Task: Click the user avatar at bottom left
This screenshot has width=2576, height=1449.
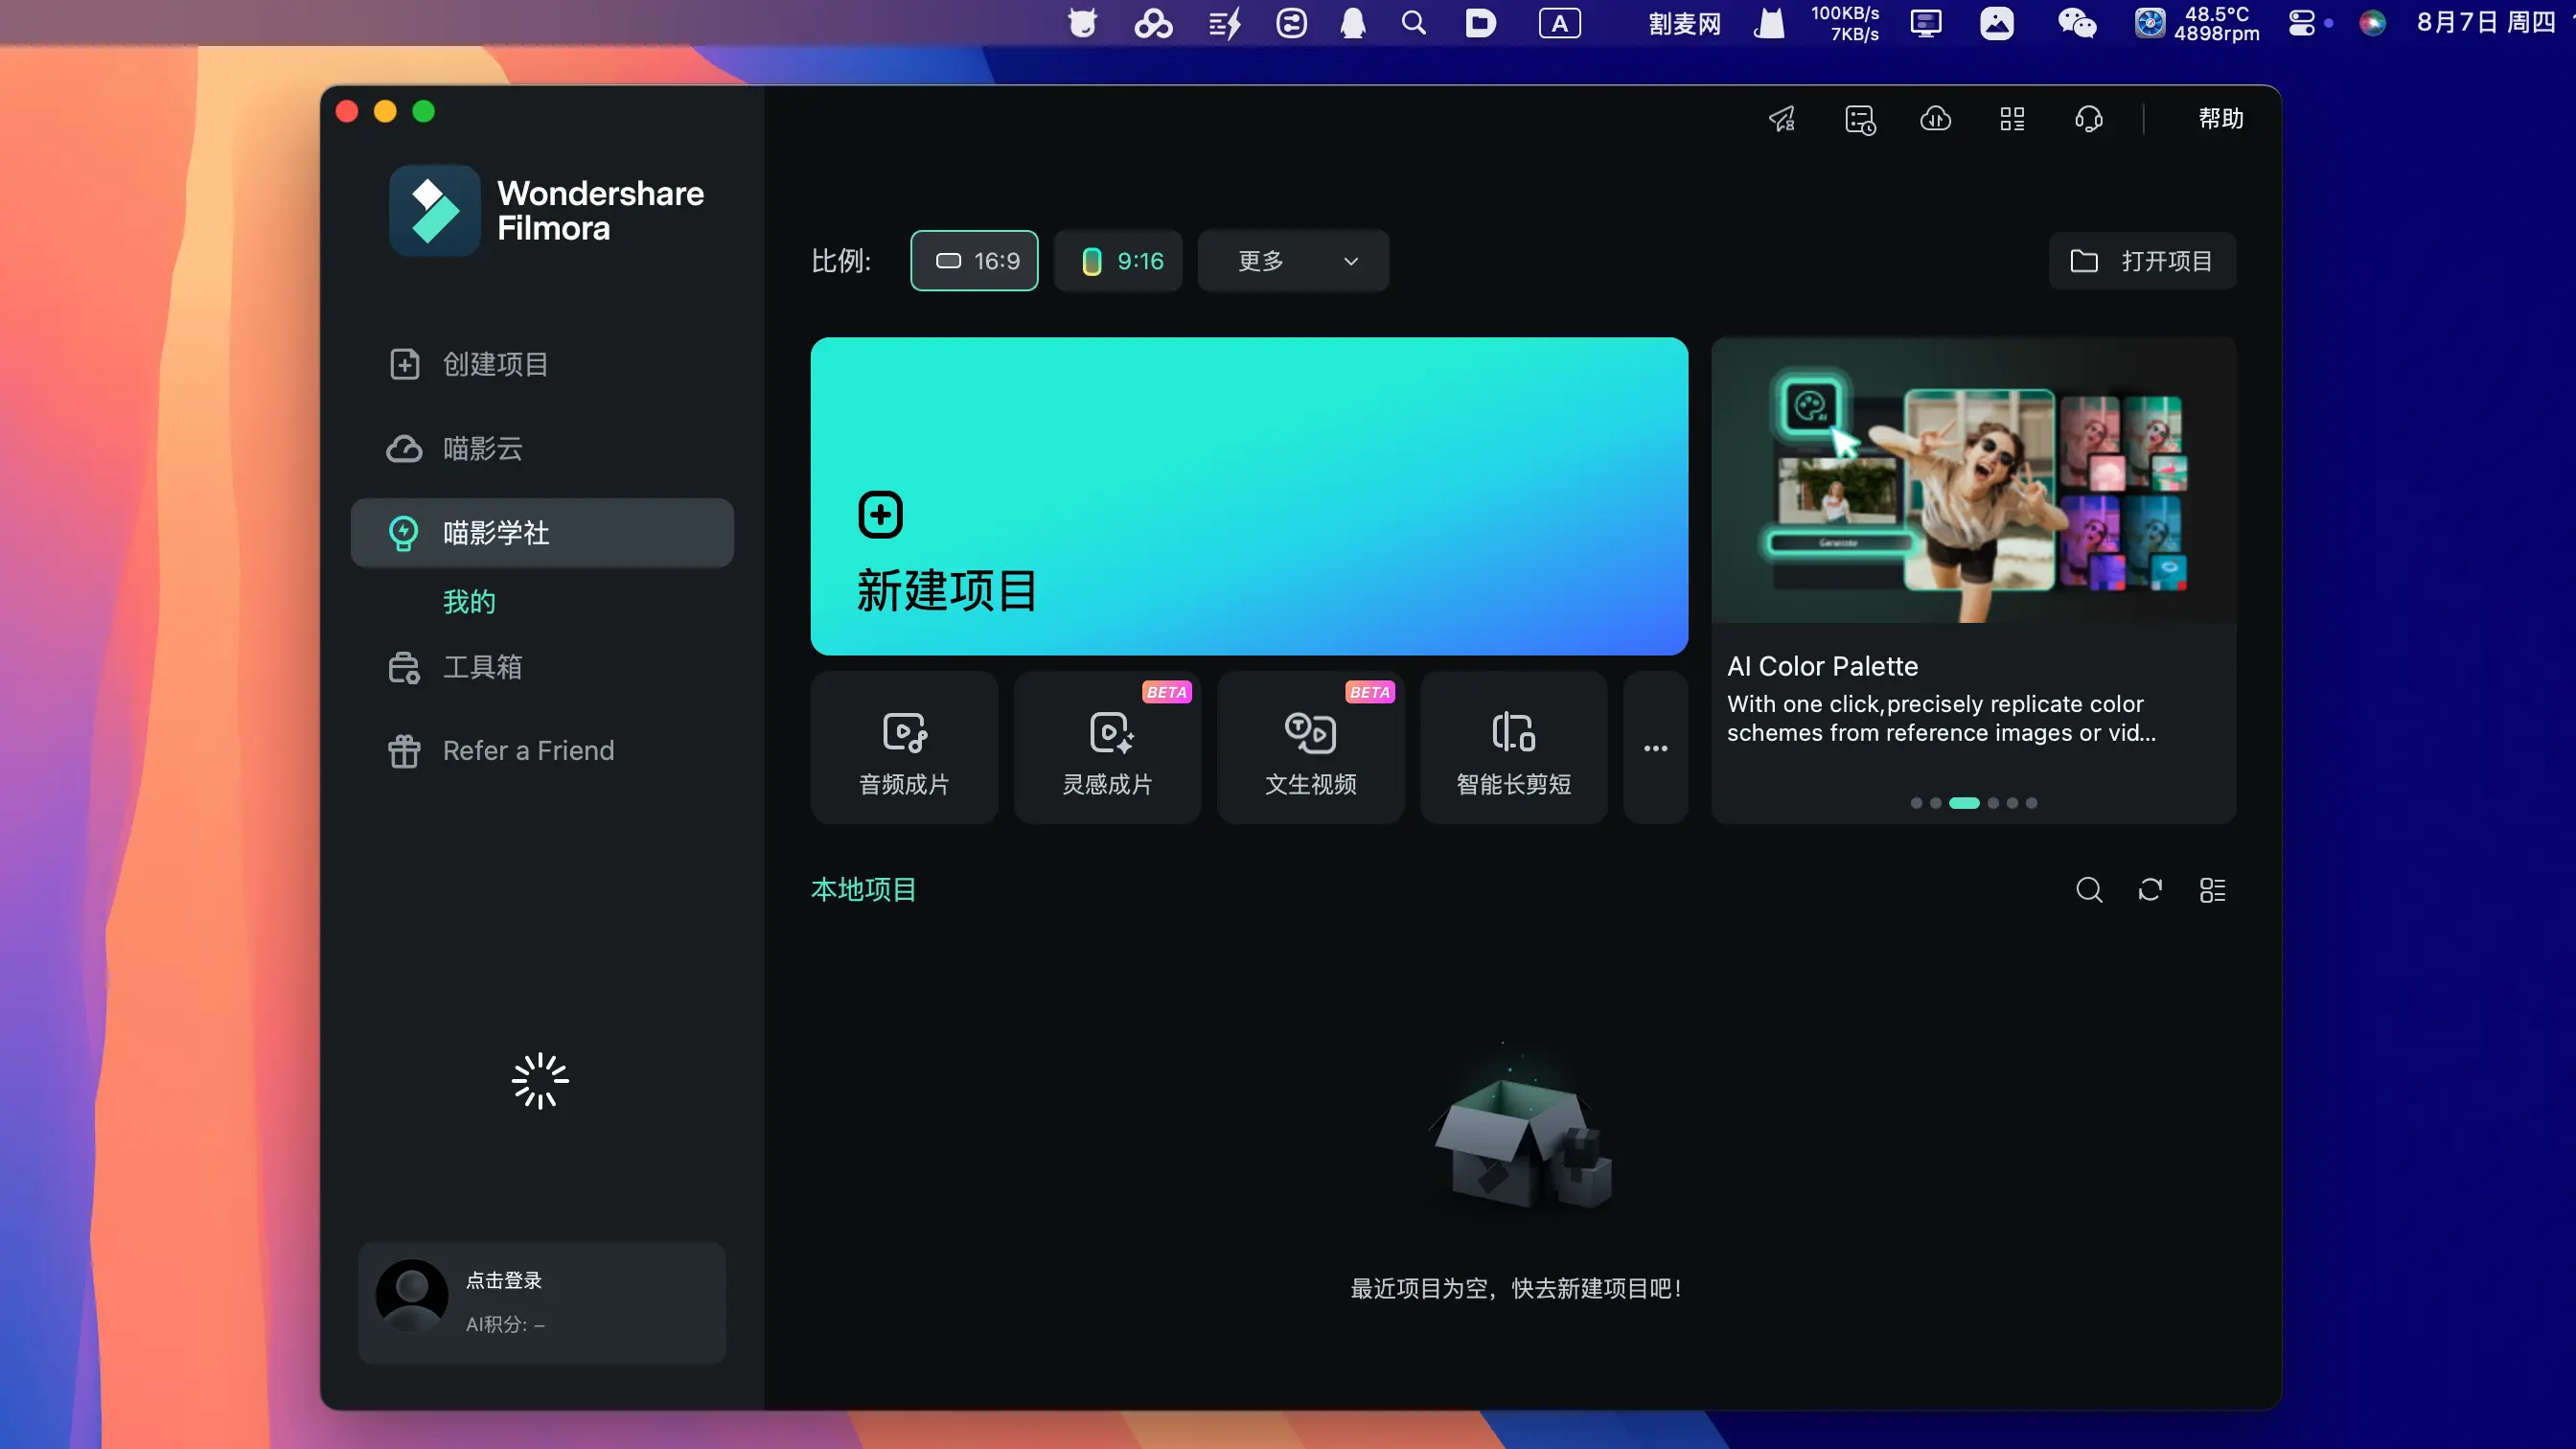Action: coord(411,1296)
